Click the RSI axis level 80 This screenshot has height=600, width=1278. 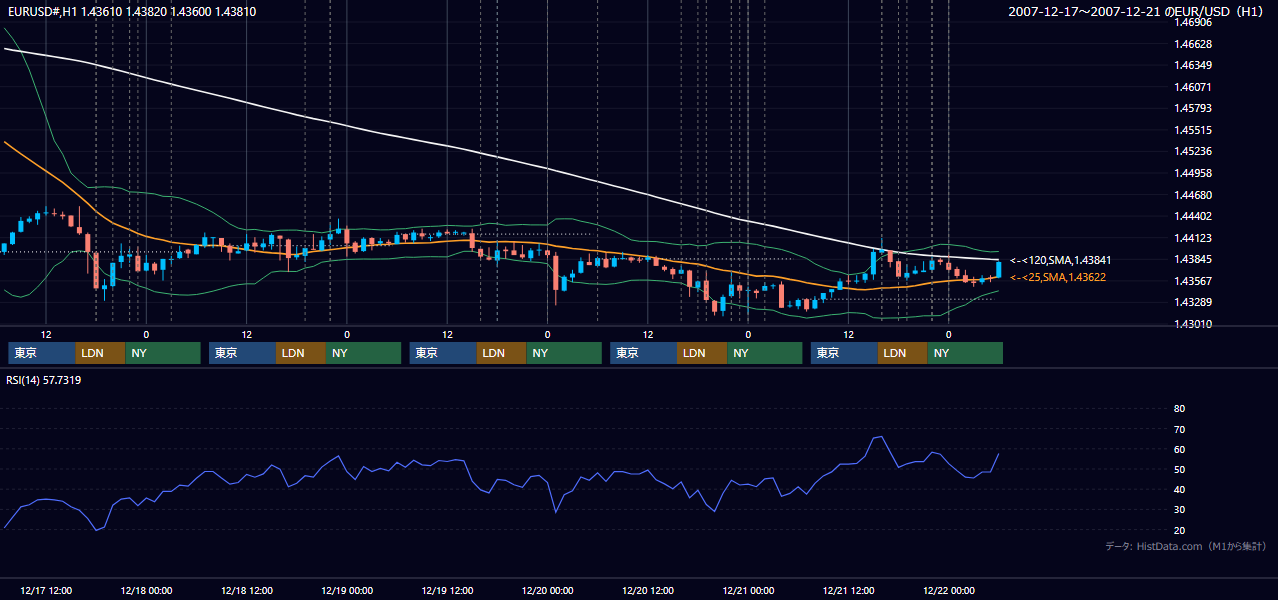click(1179, 409)
